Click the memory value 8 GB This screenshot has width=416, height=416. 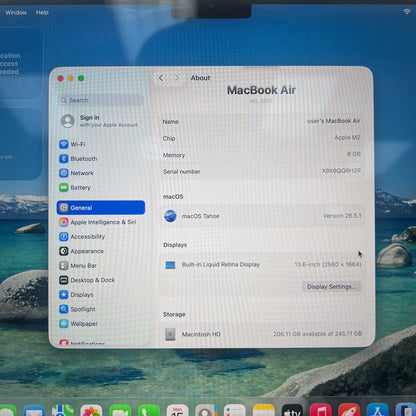pyautogui.click(x=354, y=154)
